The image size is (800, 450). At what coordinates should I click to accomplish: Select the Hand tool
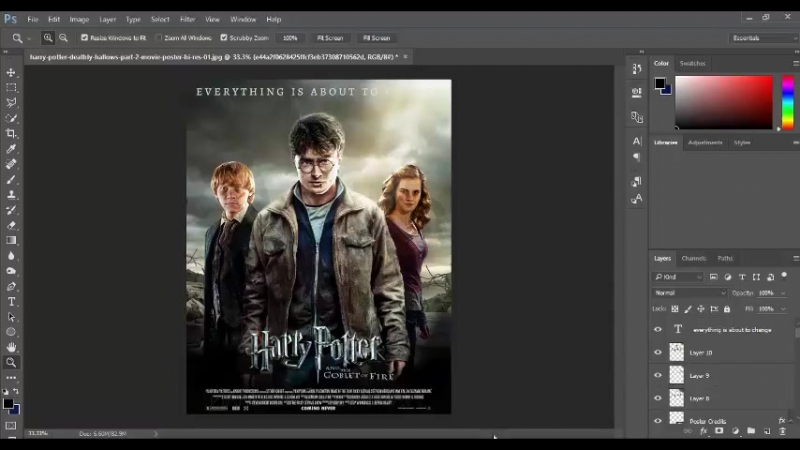pyautogui.click(x=11, y=347)
